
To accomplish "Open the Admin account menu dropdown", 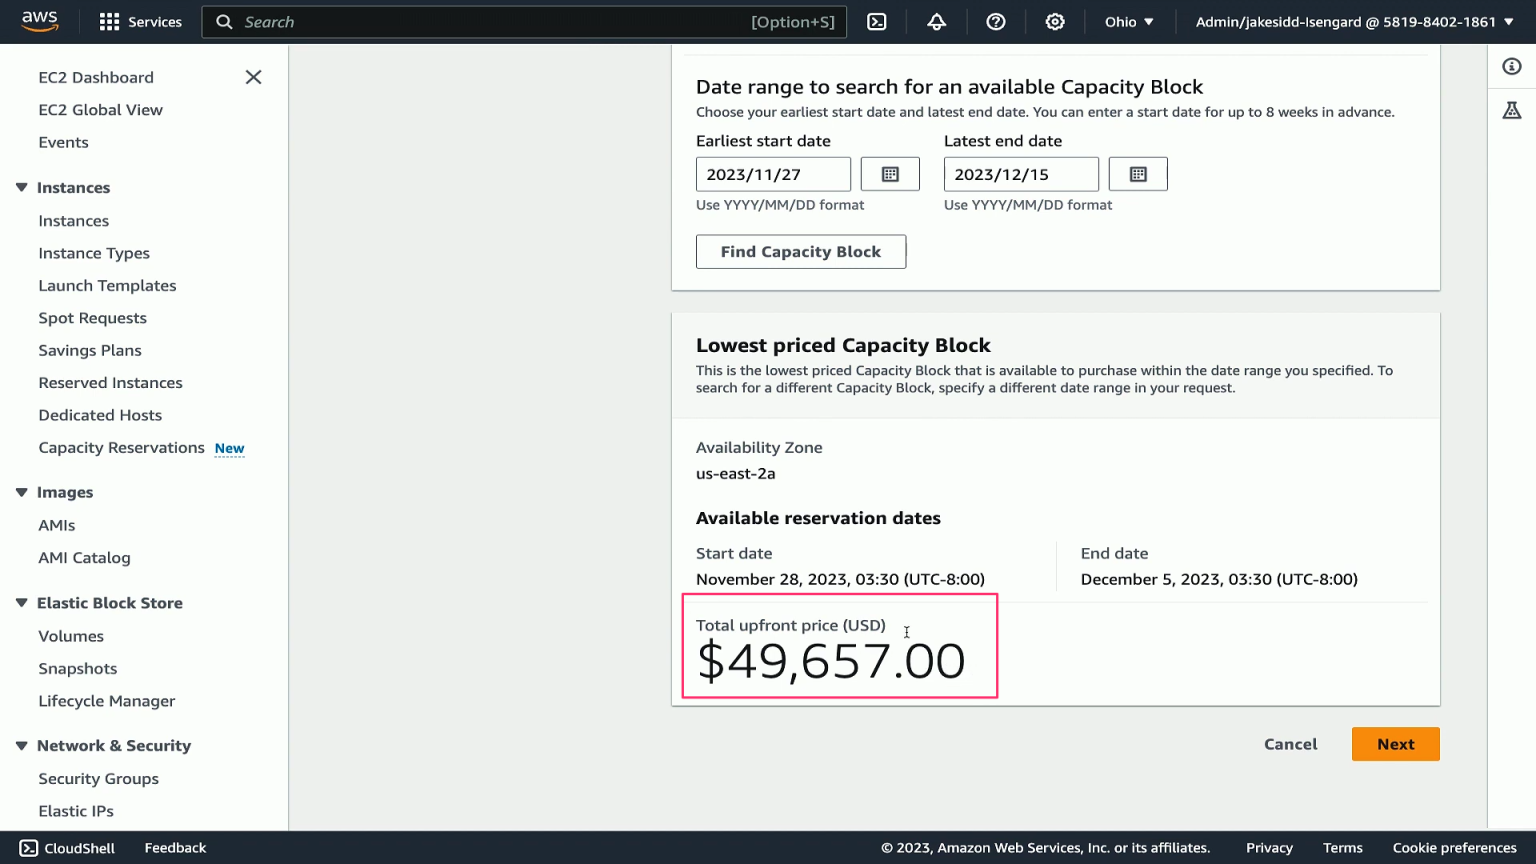I will (x=1352, y=21).
